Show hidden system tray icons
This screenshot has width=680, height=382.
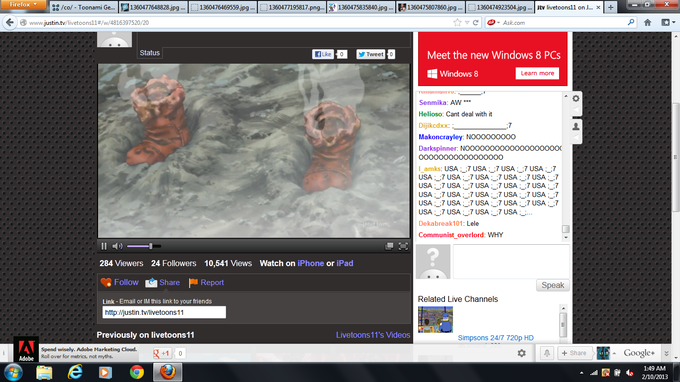[582, 373]
